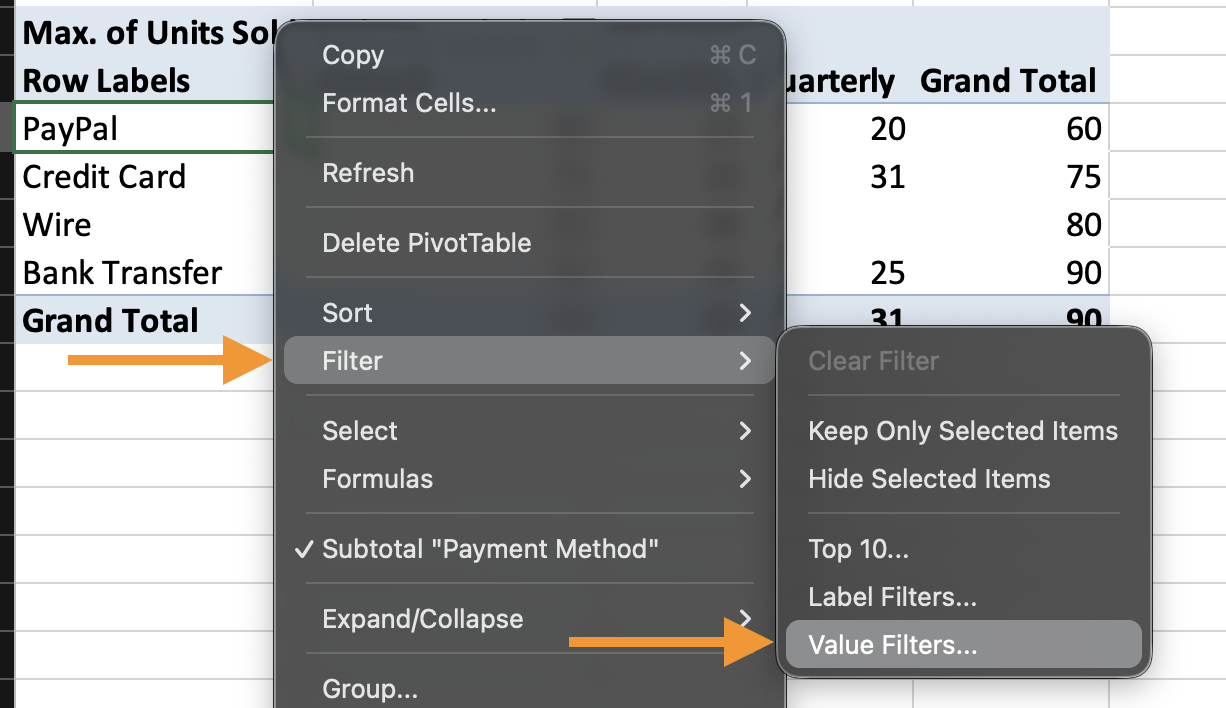Image resolution: width=1226 pixels, height=708 pixels.
Task: Select Delete PivotTable option
Action: coord(426,243)
